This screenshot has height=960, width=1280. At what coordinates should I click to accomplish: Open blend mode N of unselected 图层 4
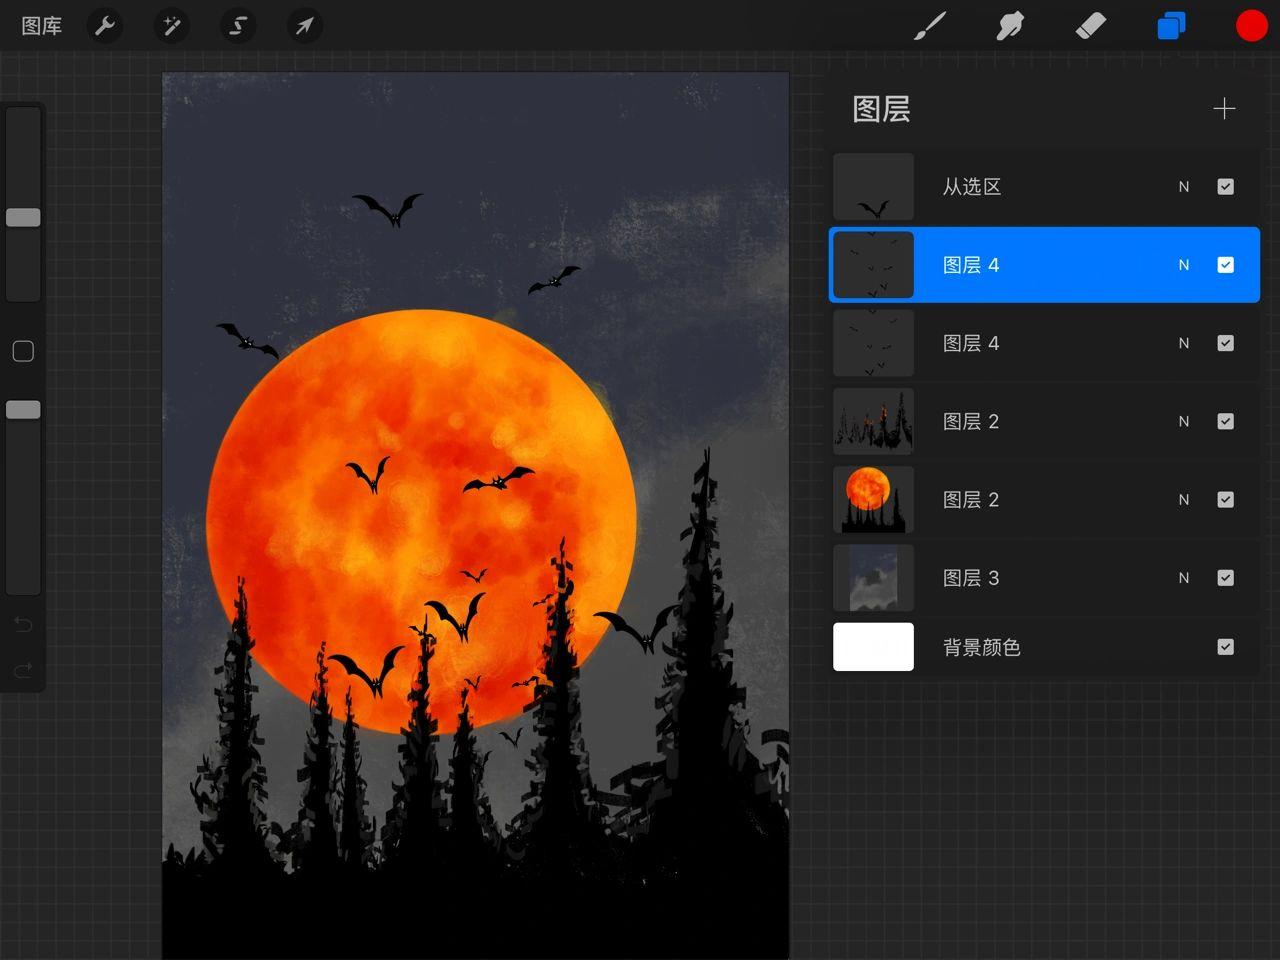(x=1184, y=343)
